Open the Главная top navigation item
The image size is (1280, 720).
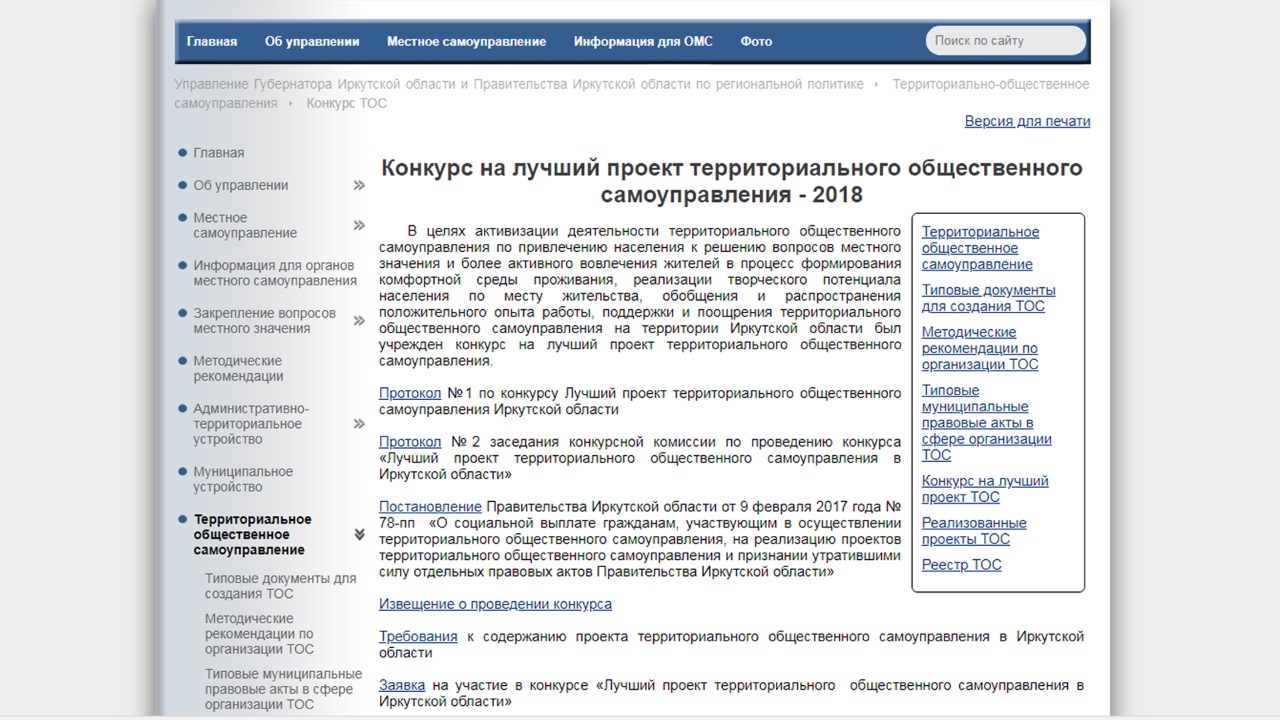click(x=212, y=41)
